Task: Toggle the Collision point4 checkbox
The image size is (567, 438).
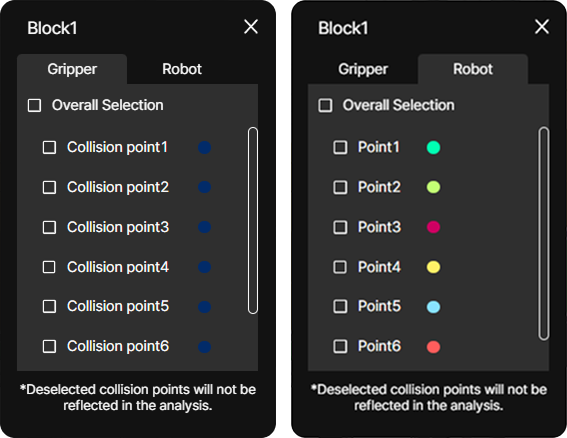Action: 49,267
